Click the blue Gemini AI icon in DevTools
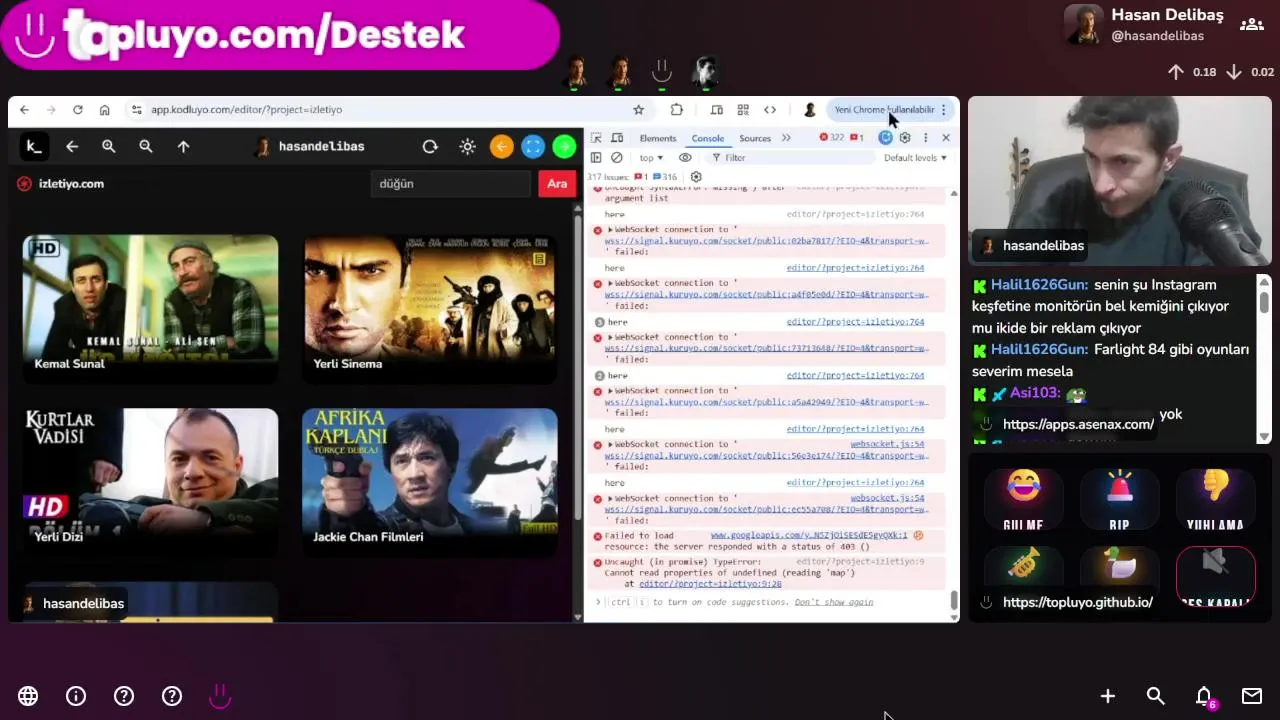Viewport: 1280px width, 720px height. (x=885, y=138)
